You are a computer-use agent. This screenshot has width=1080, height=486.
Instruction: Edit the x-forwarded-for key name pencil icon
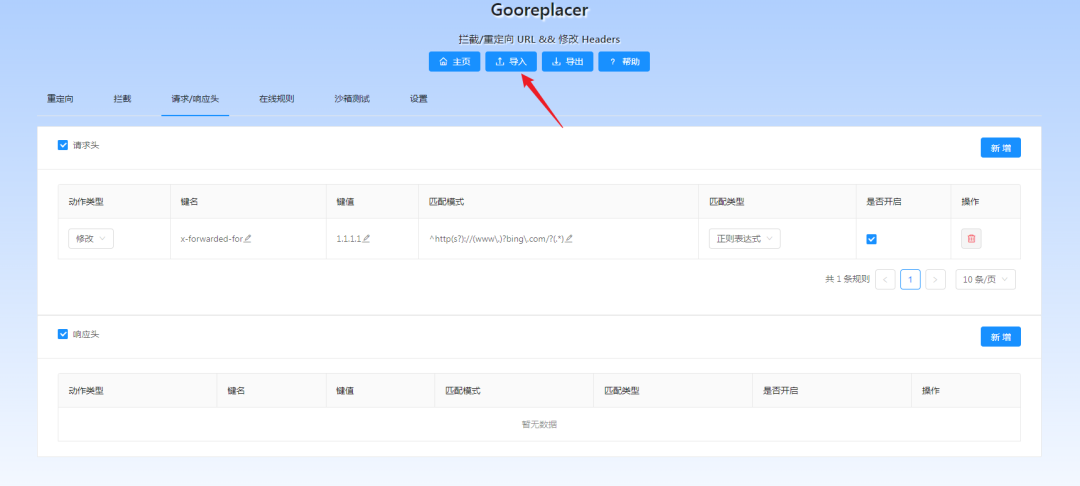248,239
